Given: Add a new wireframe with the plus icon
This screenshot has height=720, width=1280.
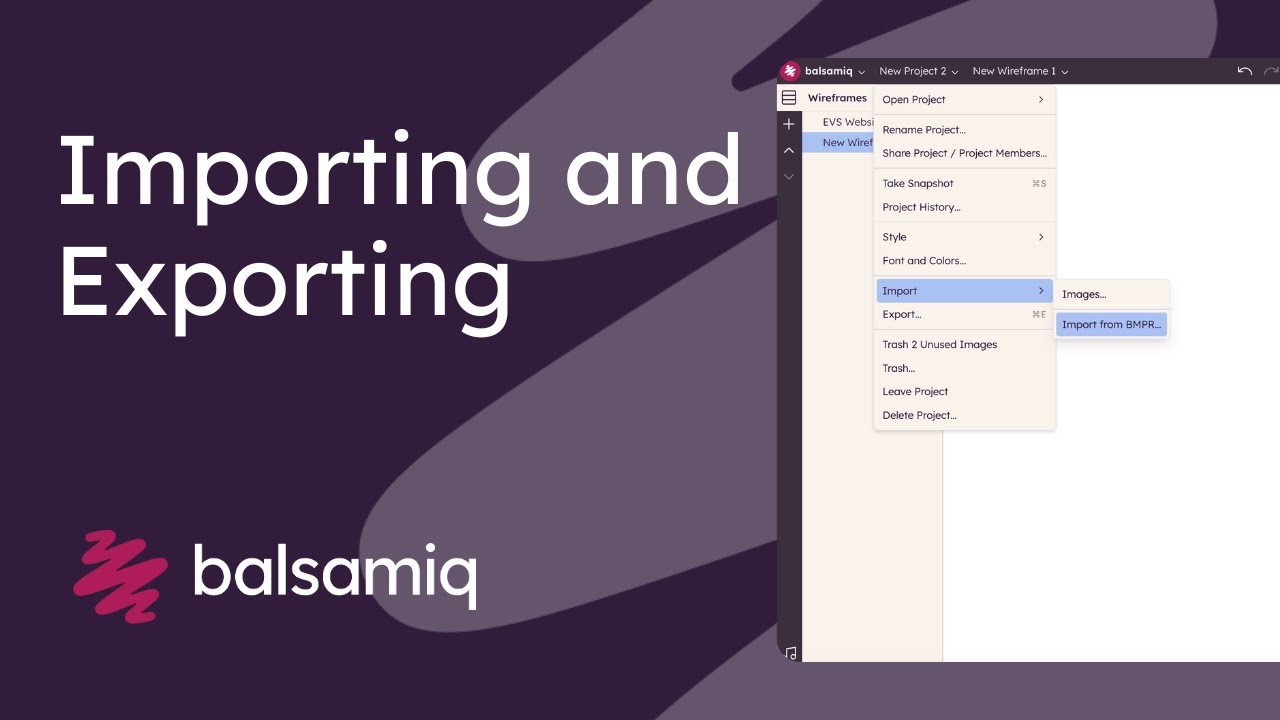Looking at the screenshot, I should click(789, 124).
